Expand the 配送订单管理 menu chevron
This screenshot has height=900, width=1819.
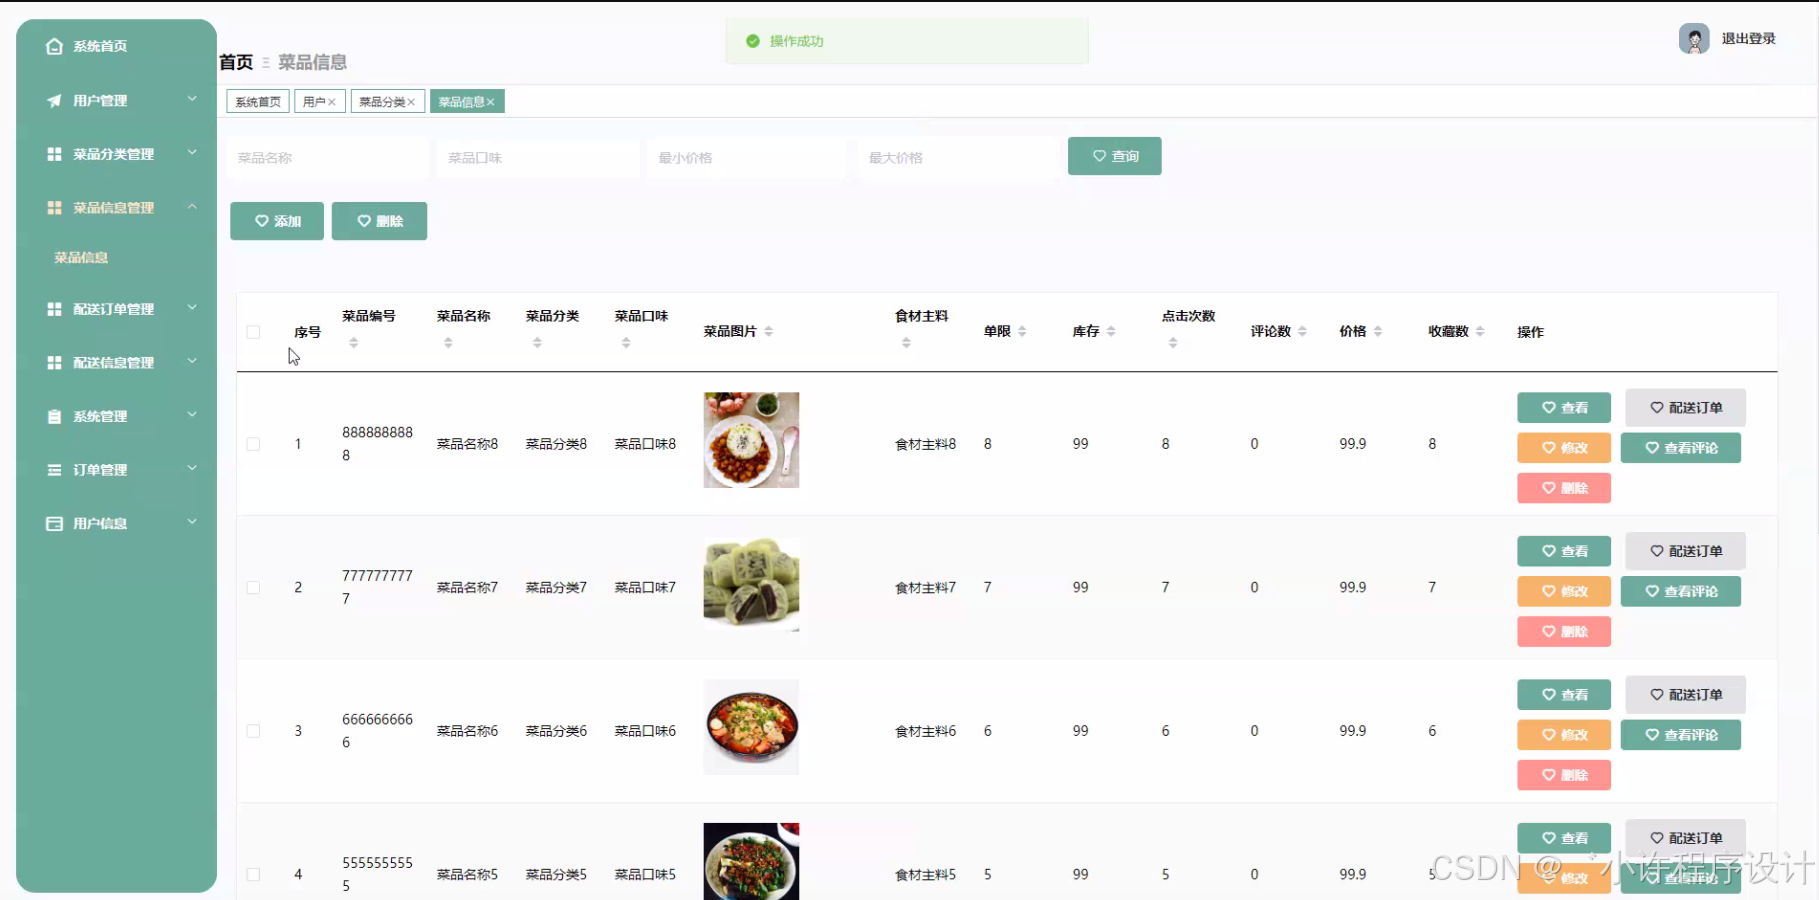(x=192, y=308)
